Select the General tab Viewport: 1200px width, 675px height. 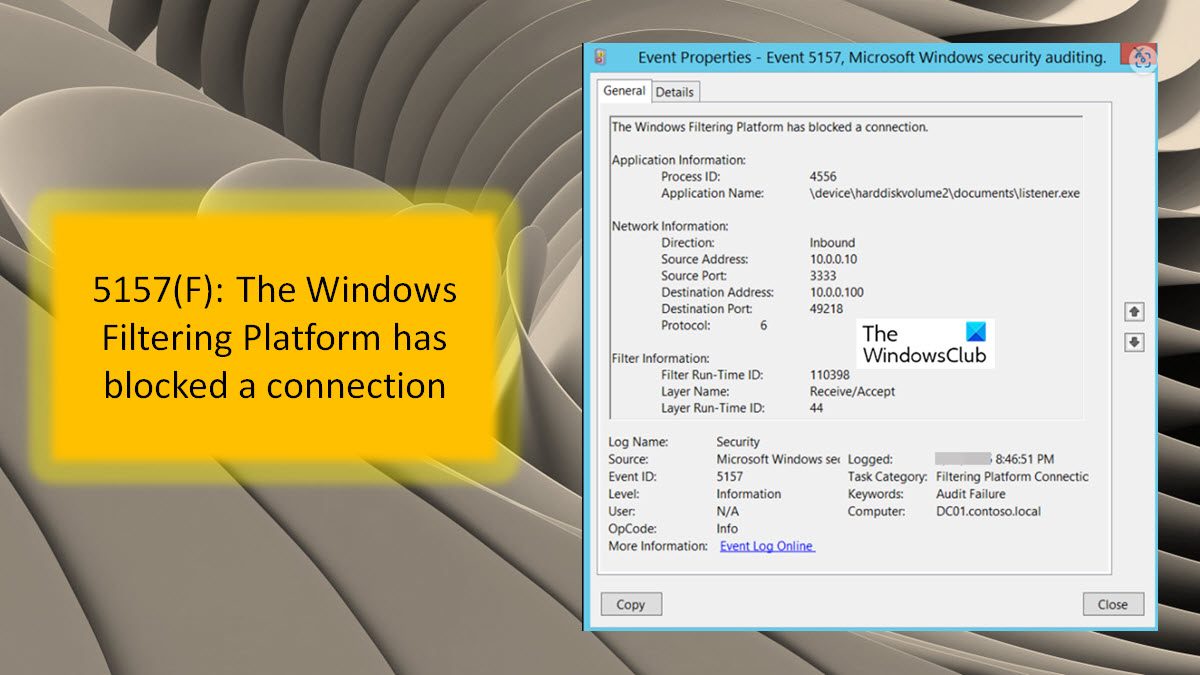[623, 90]
